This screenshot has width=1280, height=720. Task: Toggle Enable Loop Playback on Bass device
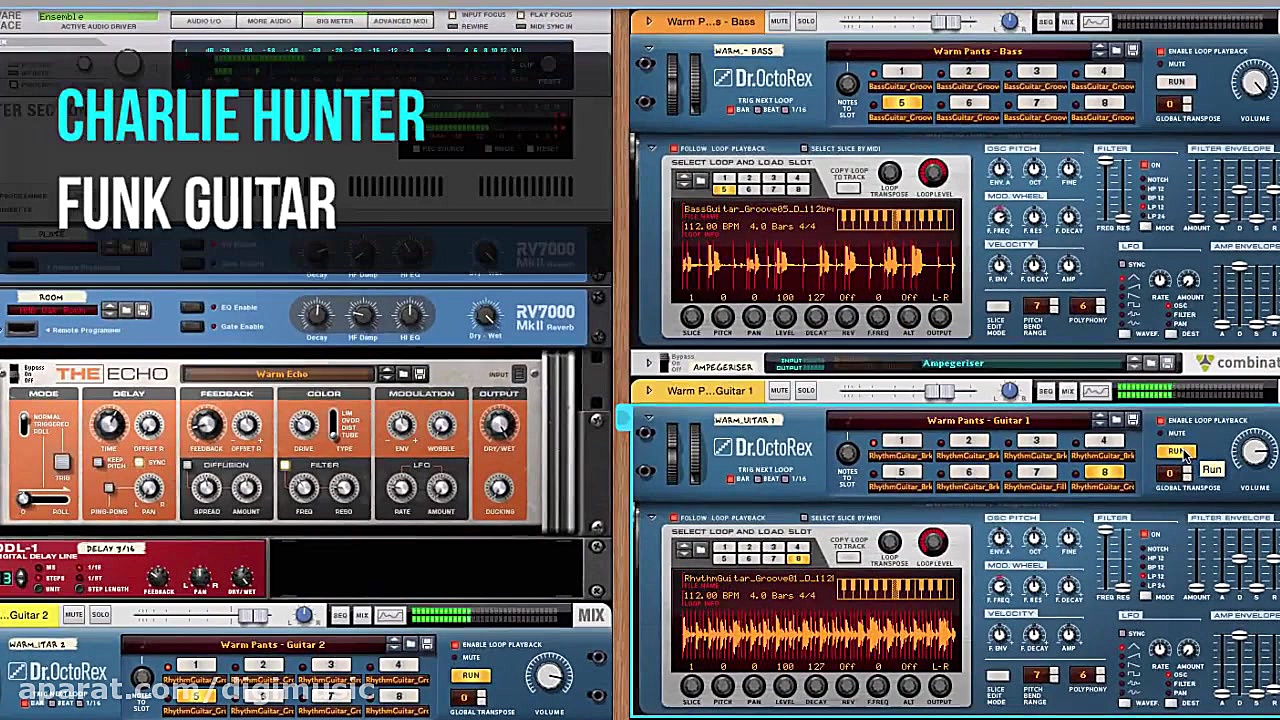(x=1161, y=51)
